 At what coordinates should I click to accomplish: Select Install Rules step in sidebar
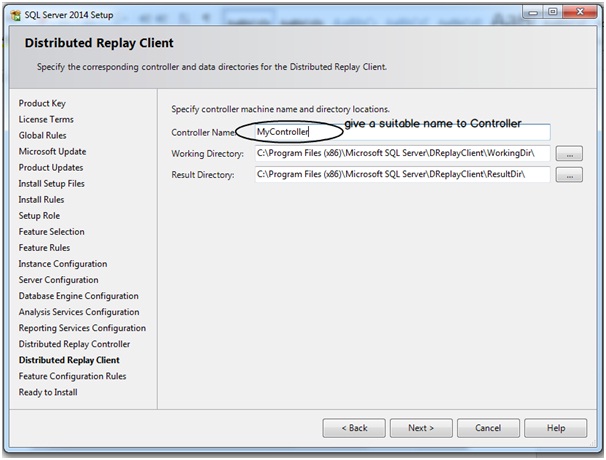[x=41, y=200]
